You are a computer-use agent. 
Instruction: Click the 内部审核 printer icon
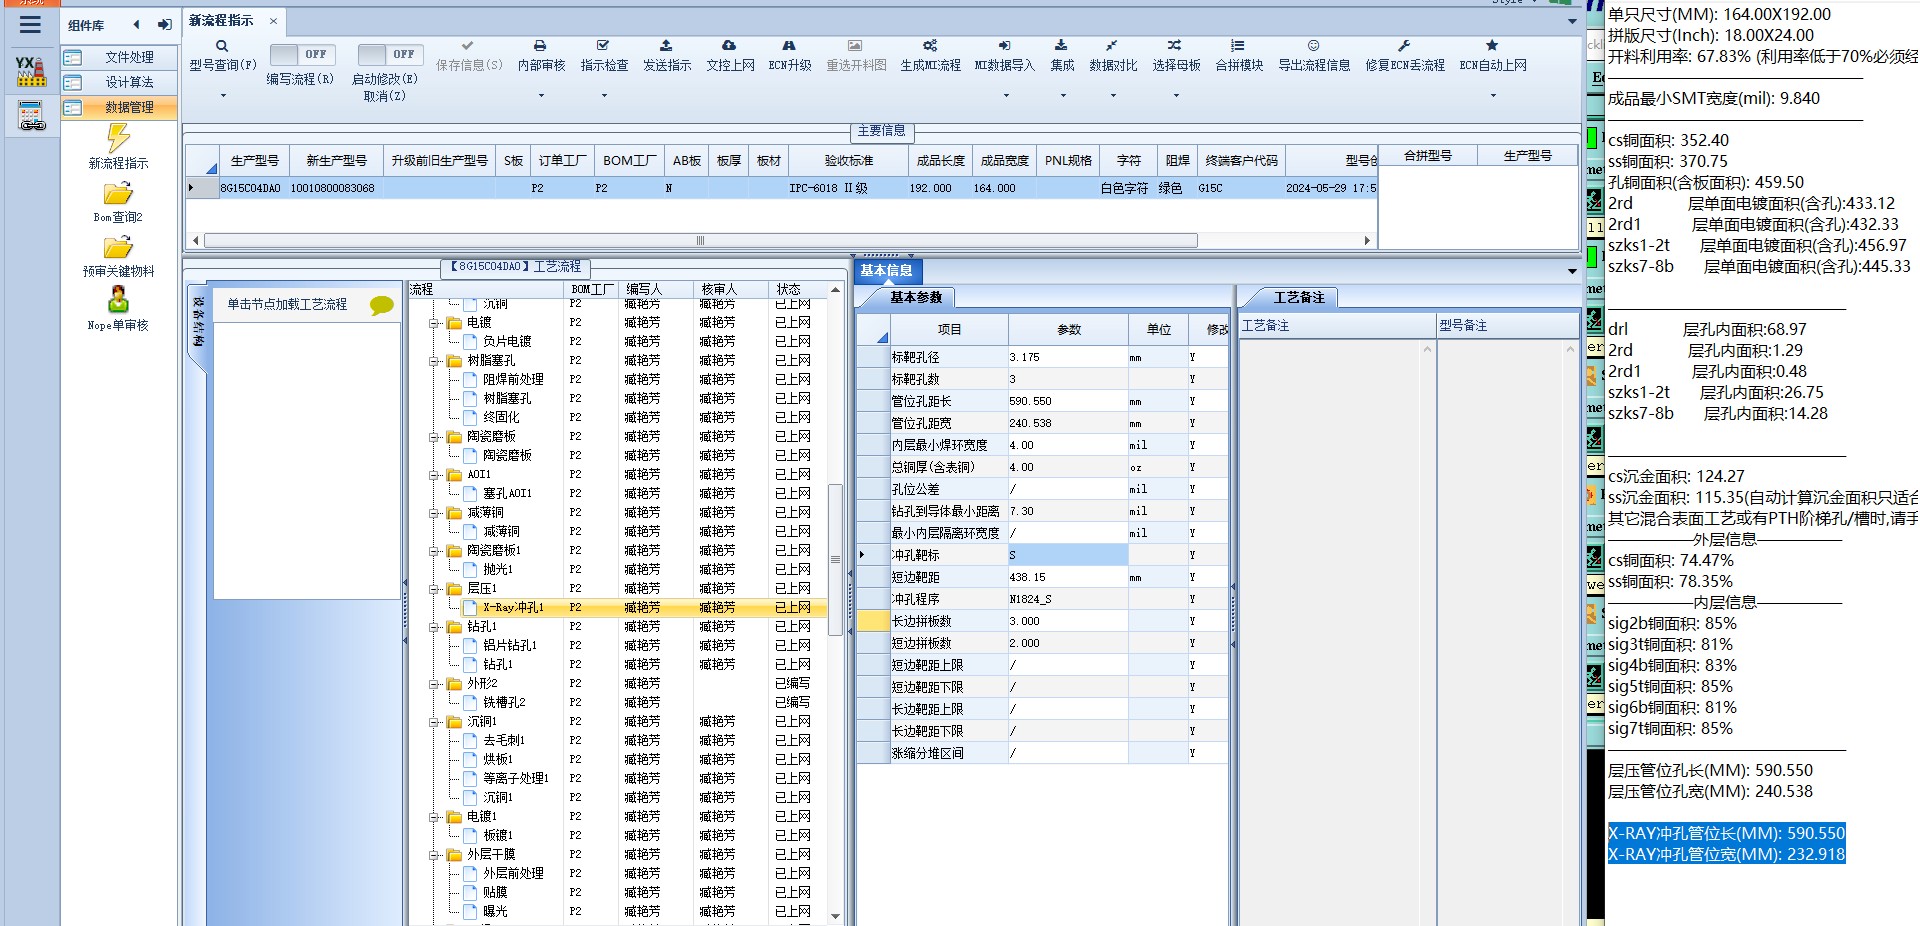[540, 46]
